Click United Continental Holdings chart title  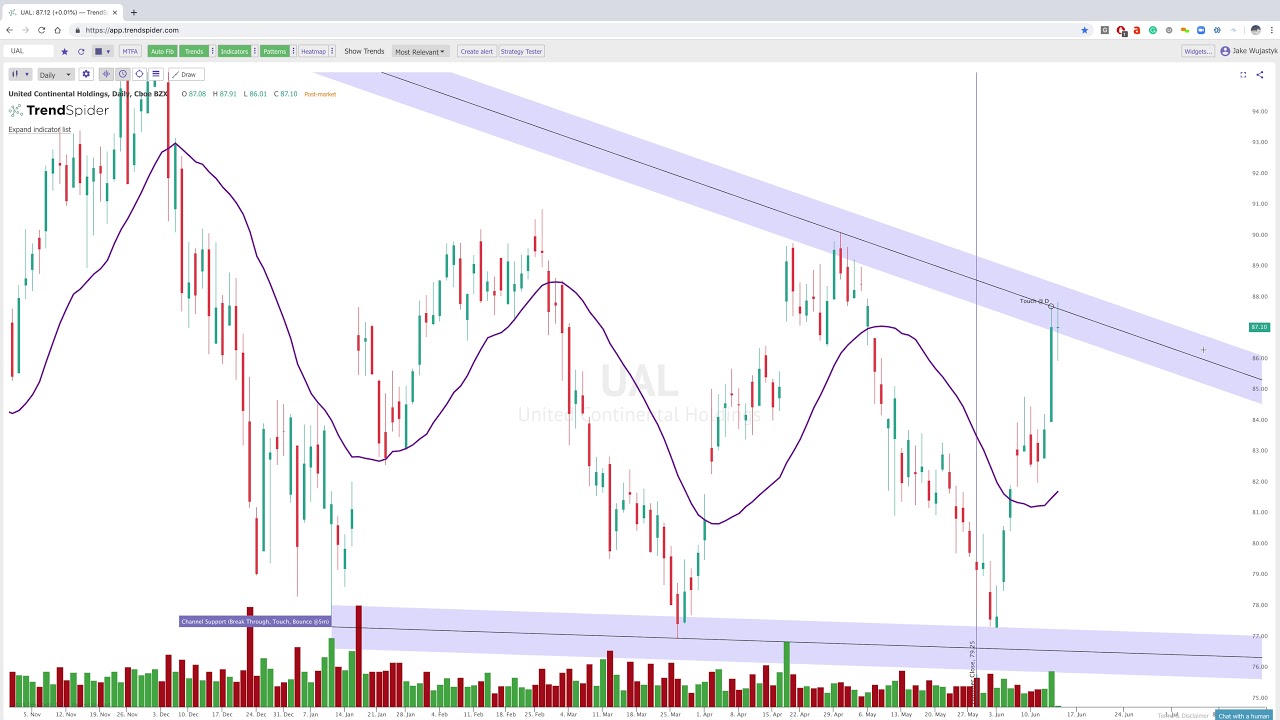pyautogui.click(x=88, y=94)
